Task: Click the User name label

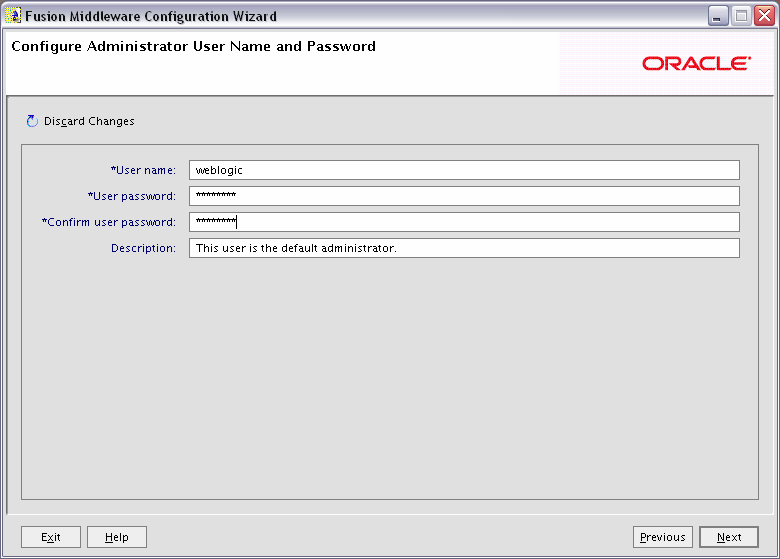Action: pyautogui.click(x=143, y=170)
